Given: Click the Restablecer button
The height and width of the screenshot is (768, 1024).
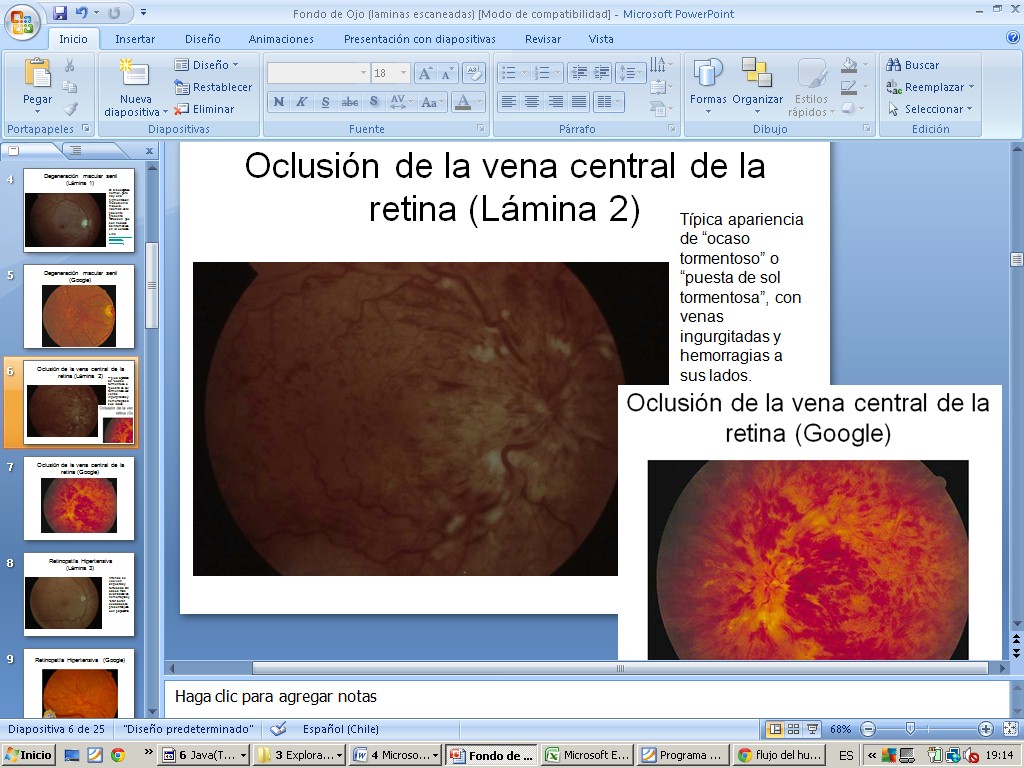Looking at the screenshot, I should tap(213, 87).
